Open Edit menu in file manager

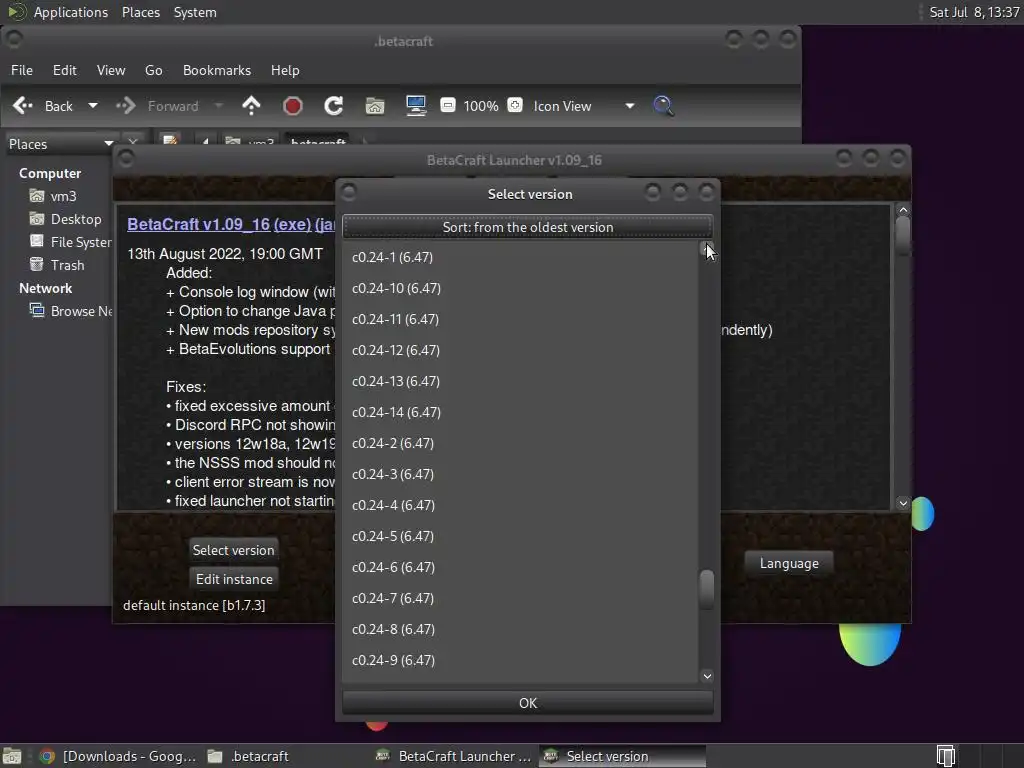(65, 70)
